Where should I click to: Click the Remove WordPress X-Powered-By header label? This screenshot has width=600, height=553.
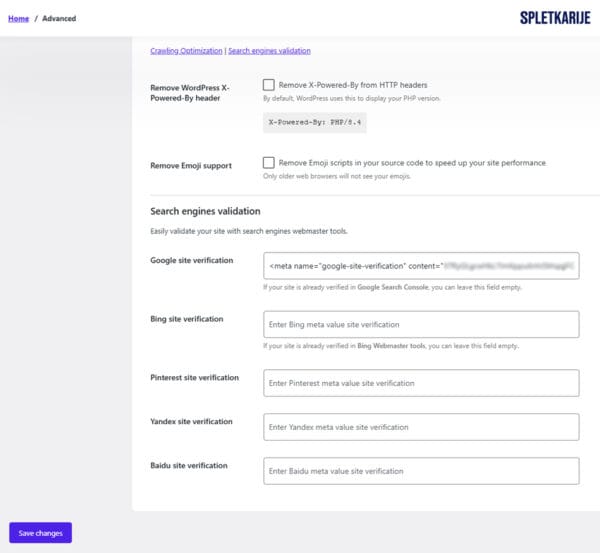click(x=190, y=93)
